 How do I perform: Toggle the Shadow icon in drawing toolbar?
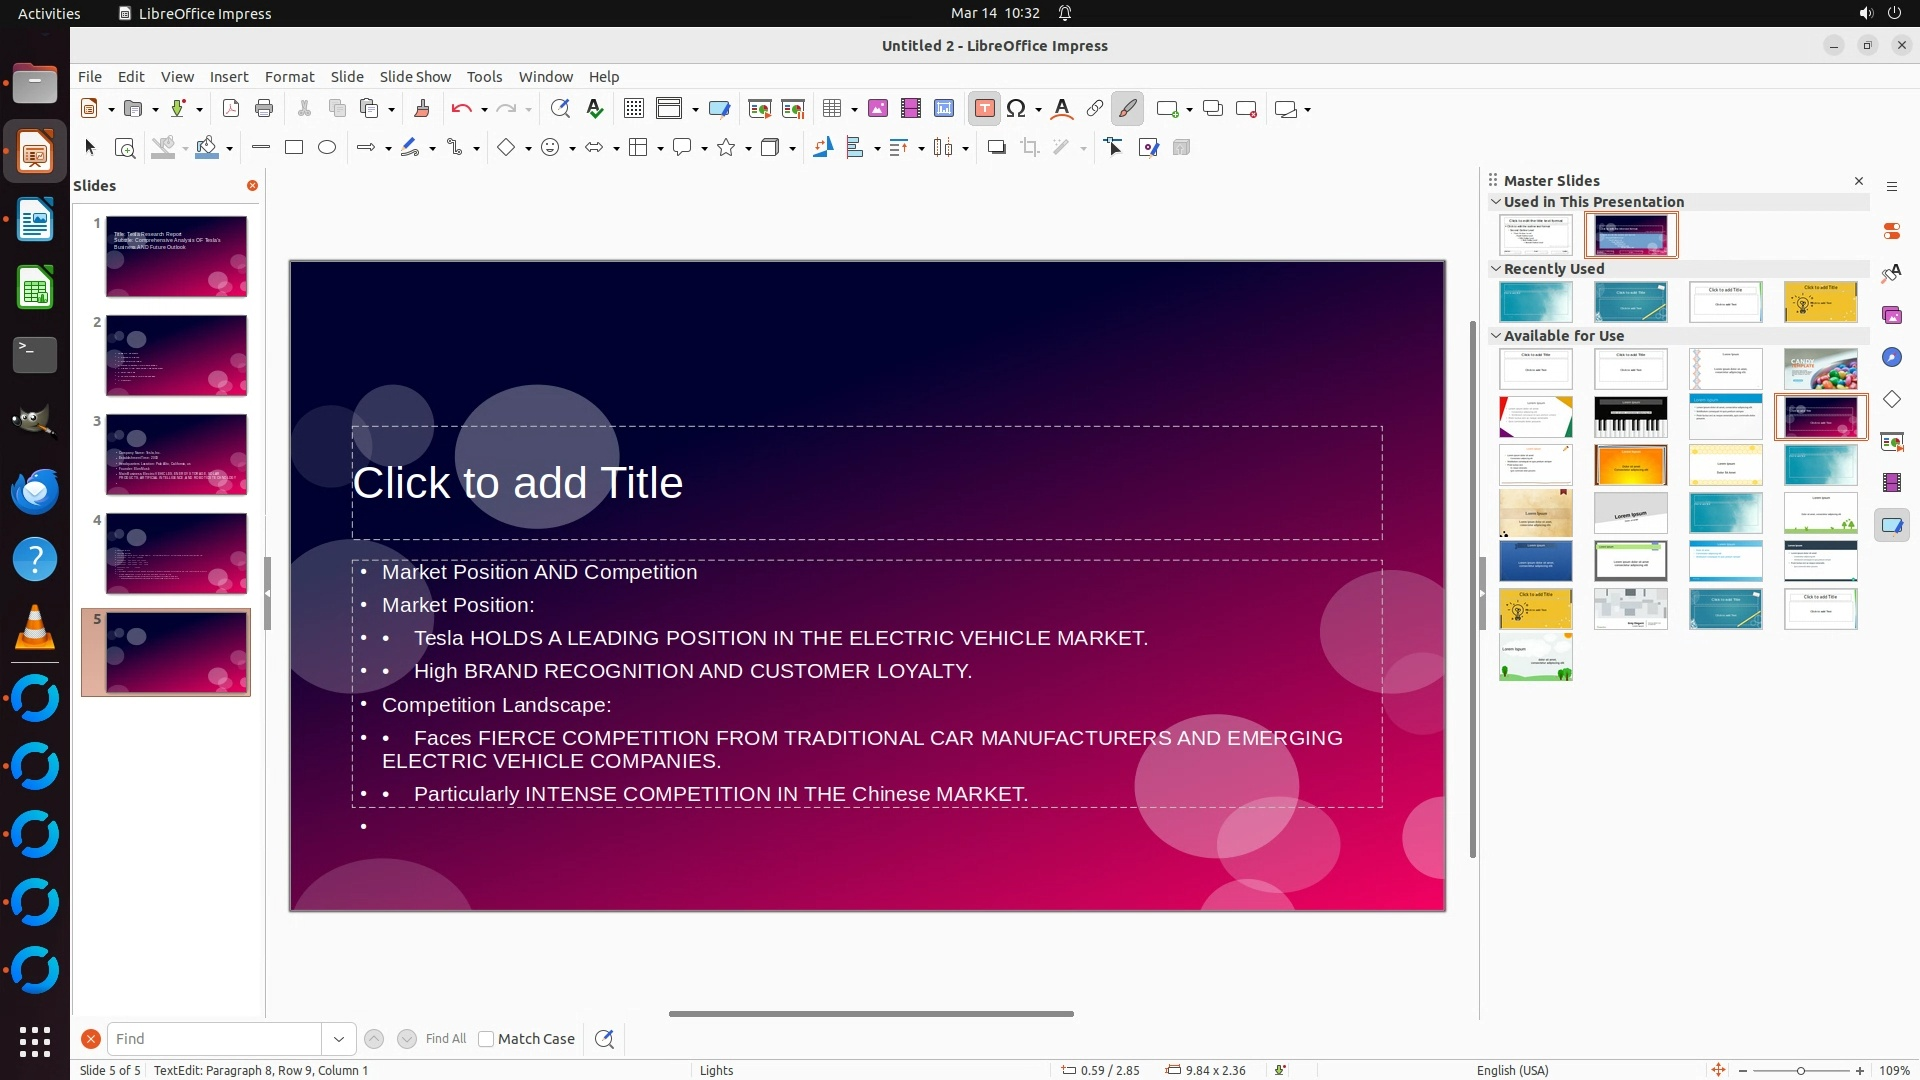996,148
